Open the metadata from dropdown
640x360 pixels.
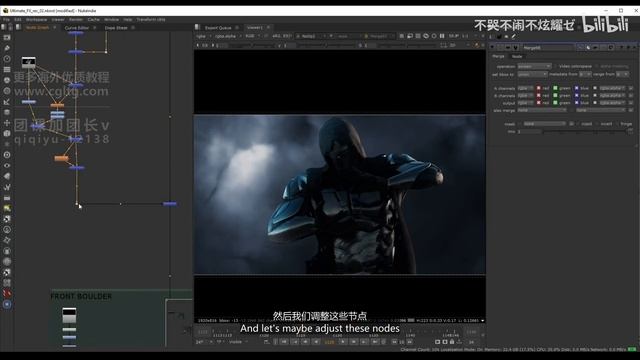[585, 74]
